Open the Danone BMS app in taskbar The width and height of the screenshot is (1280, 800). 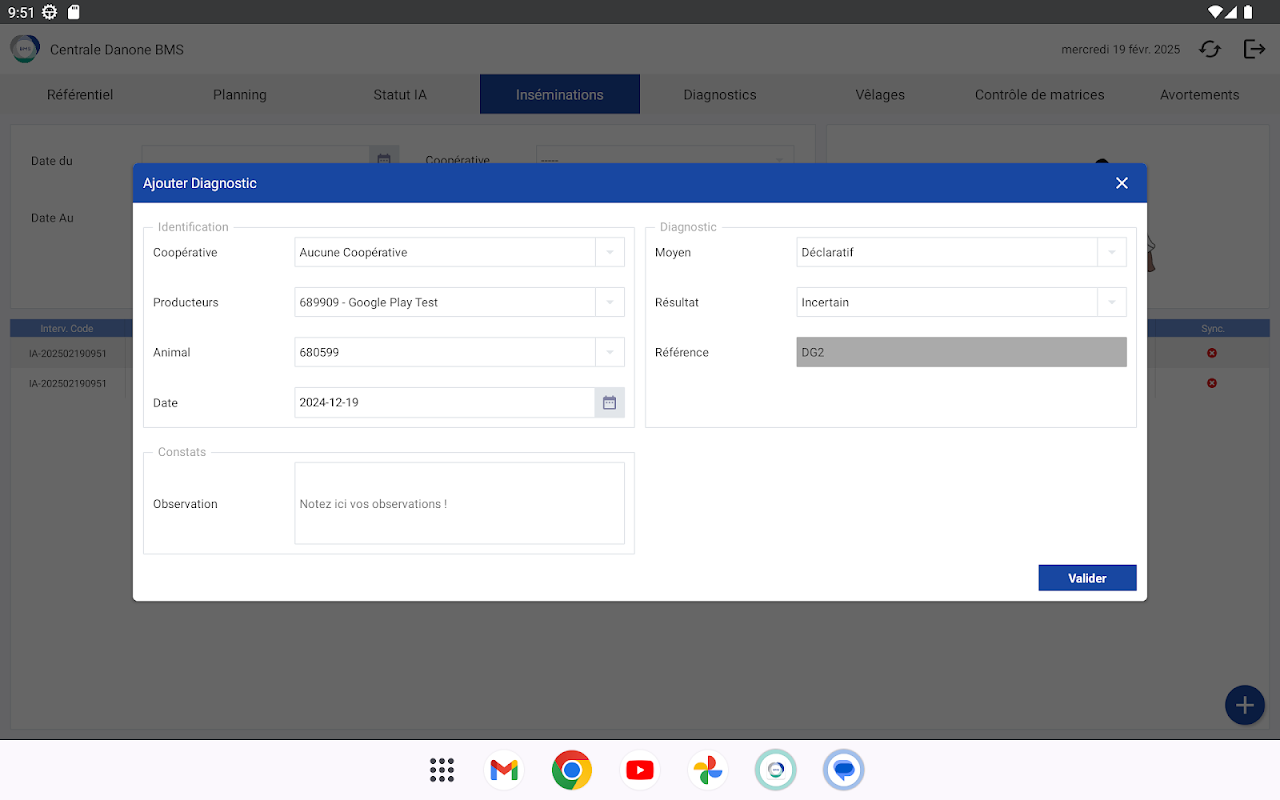775,770
